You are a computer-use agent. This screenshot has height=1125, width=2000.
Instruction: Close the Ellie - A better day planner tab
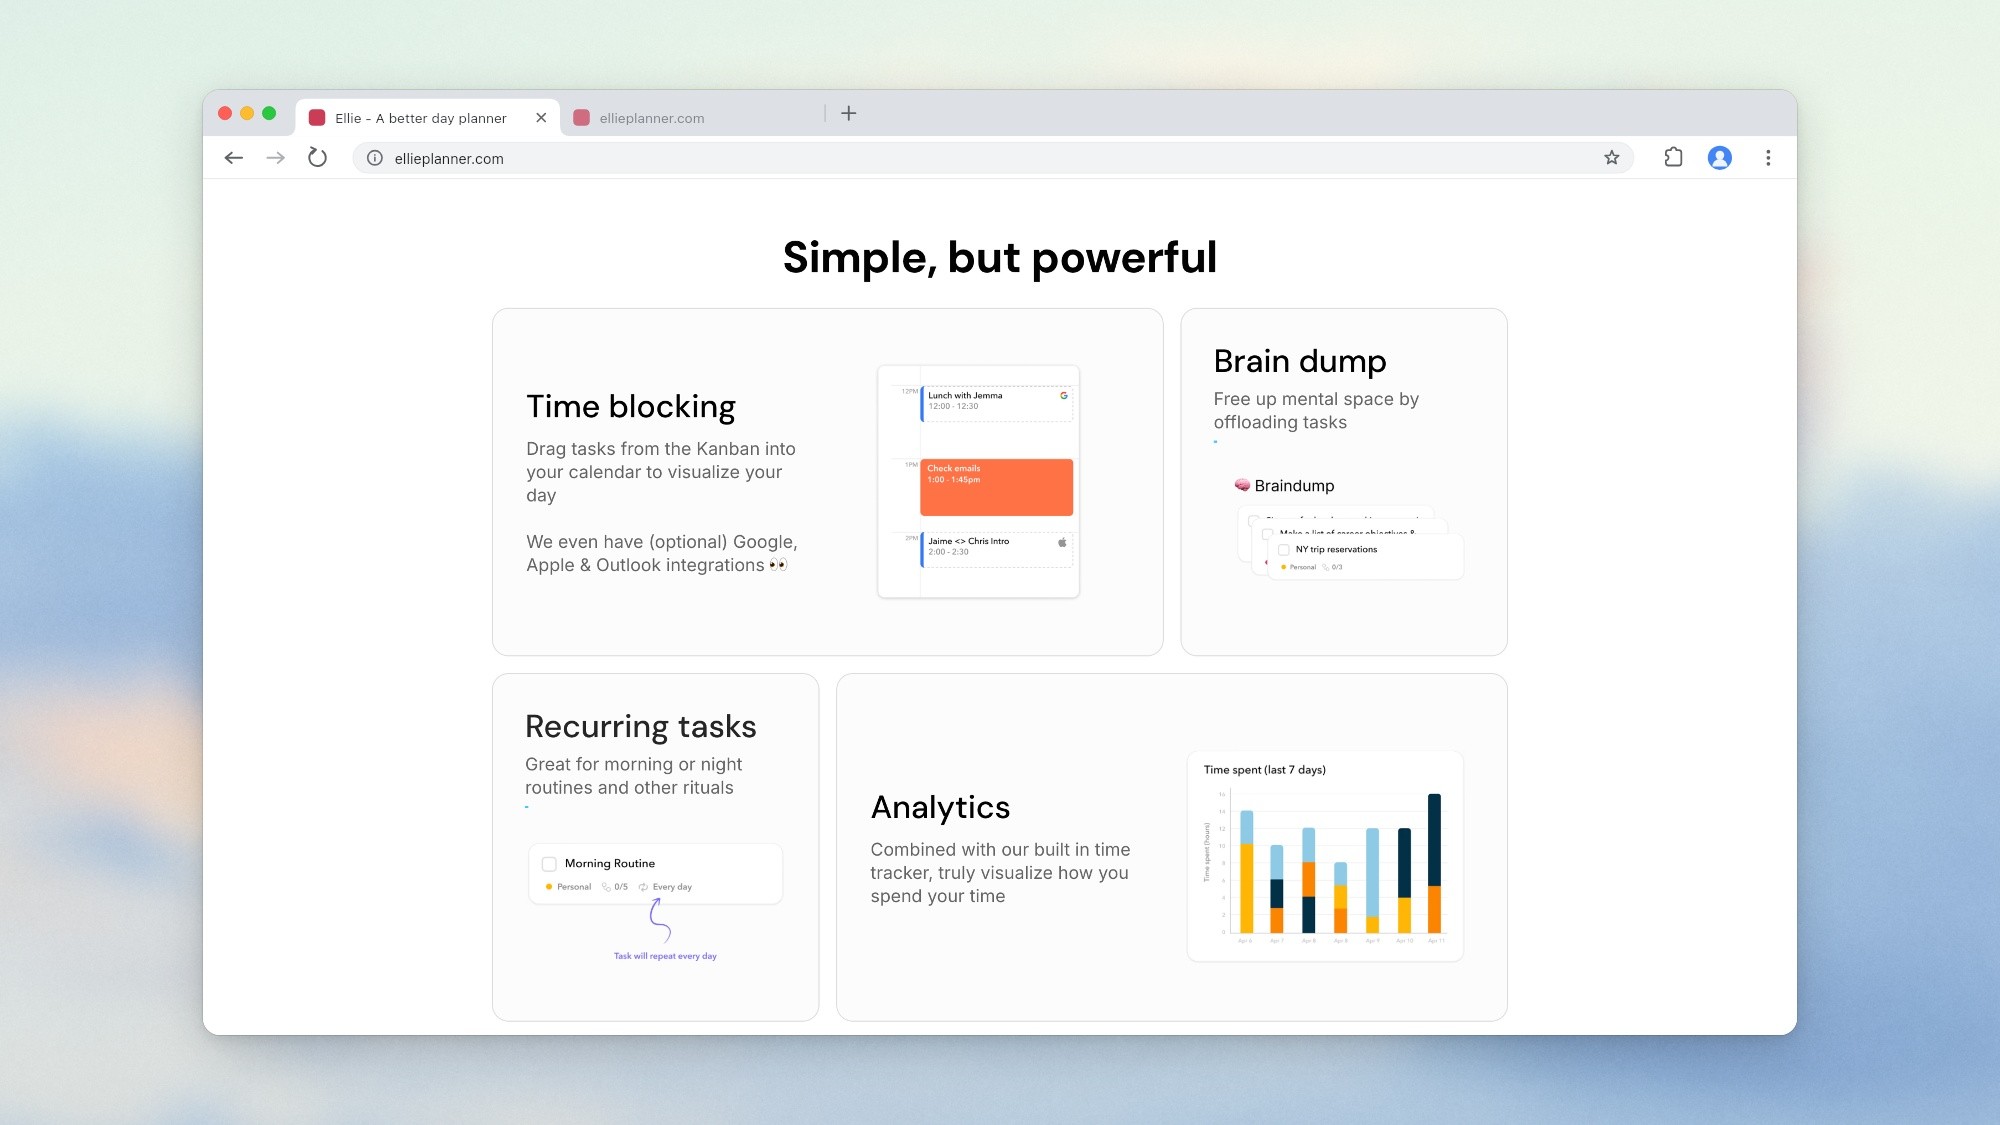pos(541,118)
